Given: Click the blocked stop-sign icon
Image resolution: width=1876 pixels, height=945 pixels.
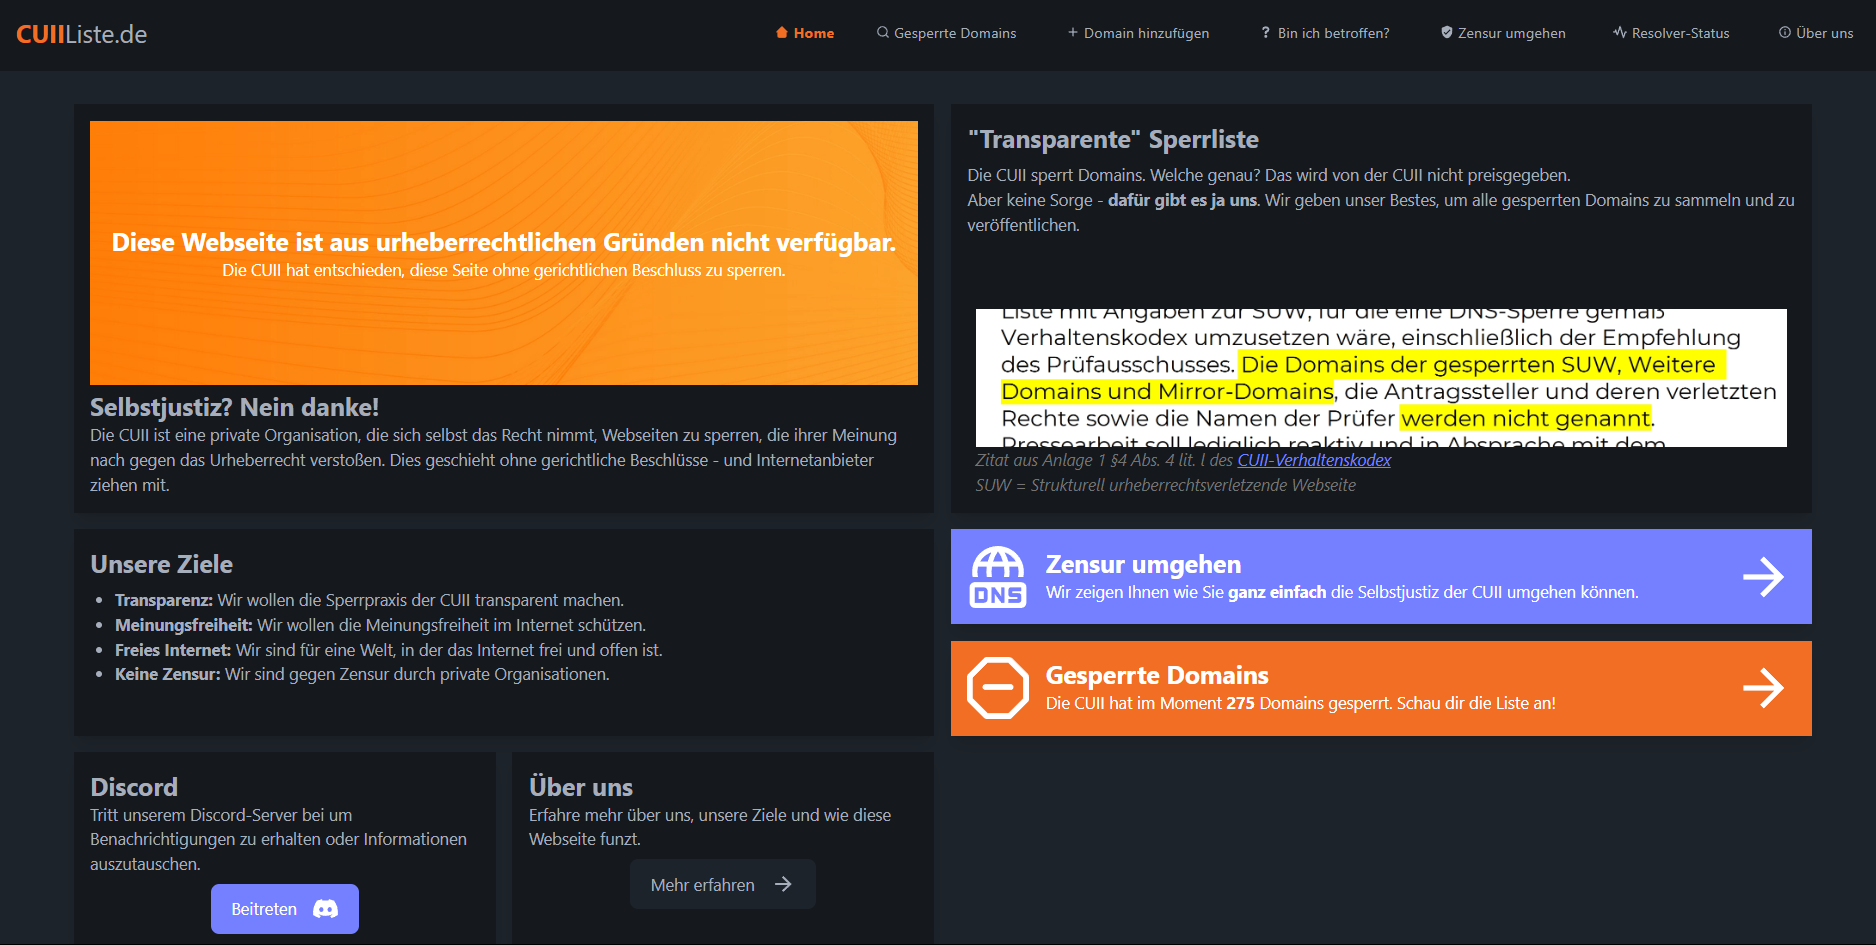Looking at the screenshot, I should pos(997,688).
